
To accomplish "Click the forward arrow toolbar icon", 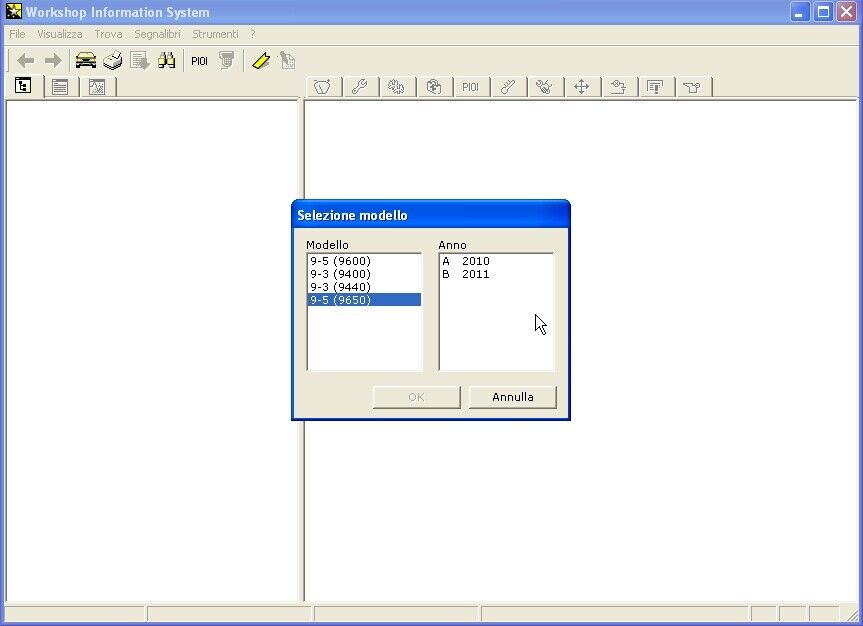I will tap(53, 60).
